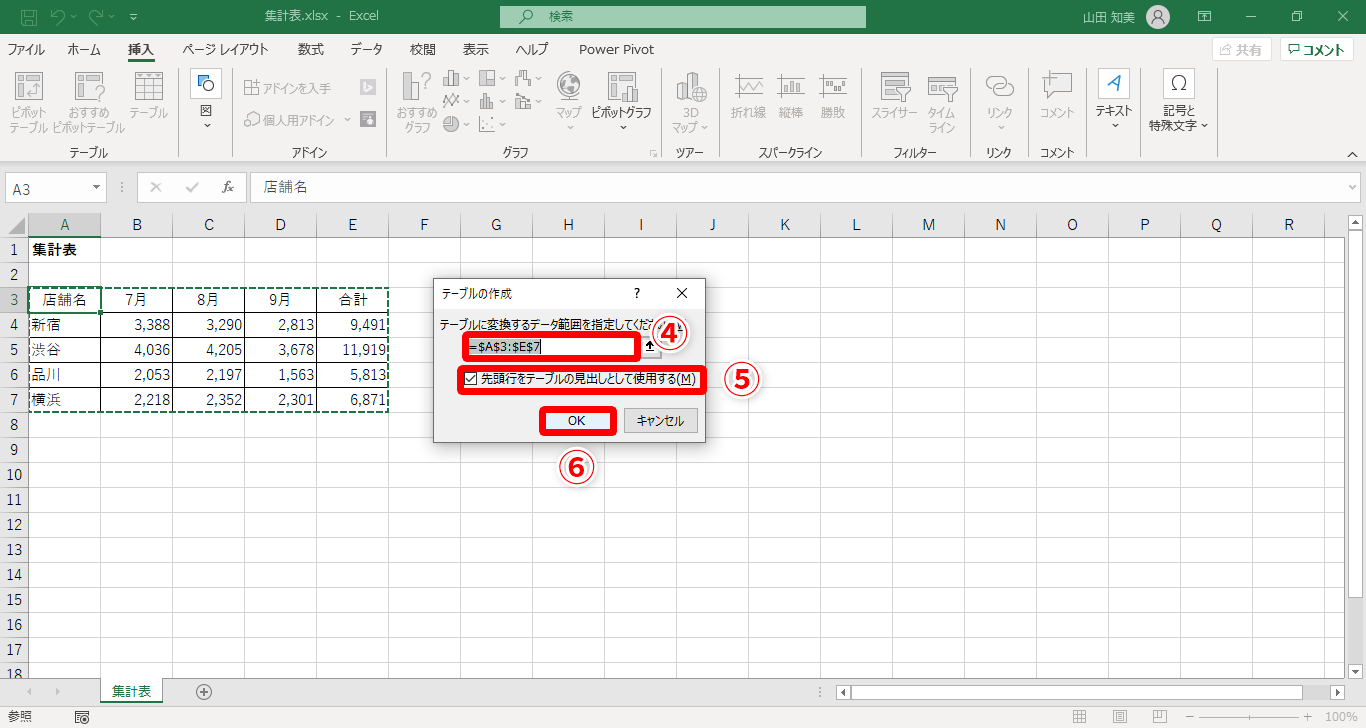Image resolution: width=1366 pixels, height=728 pixels.
Task: Toggle the first-row-as-headers checkbox
Action: (471, 379)
